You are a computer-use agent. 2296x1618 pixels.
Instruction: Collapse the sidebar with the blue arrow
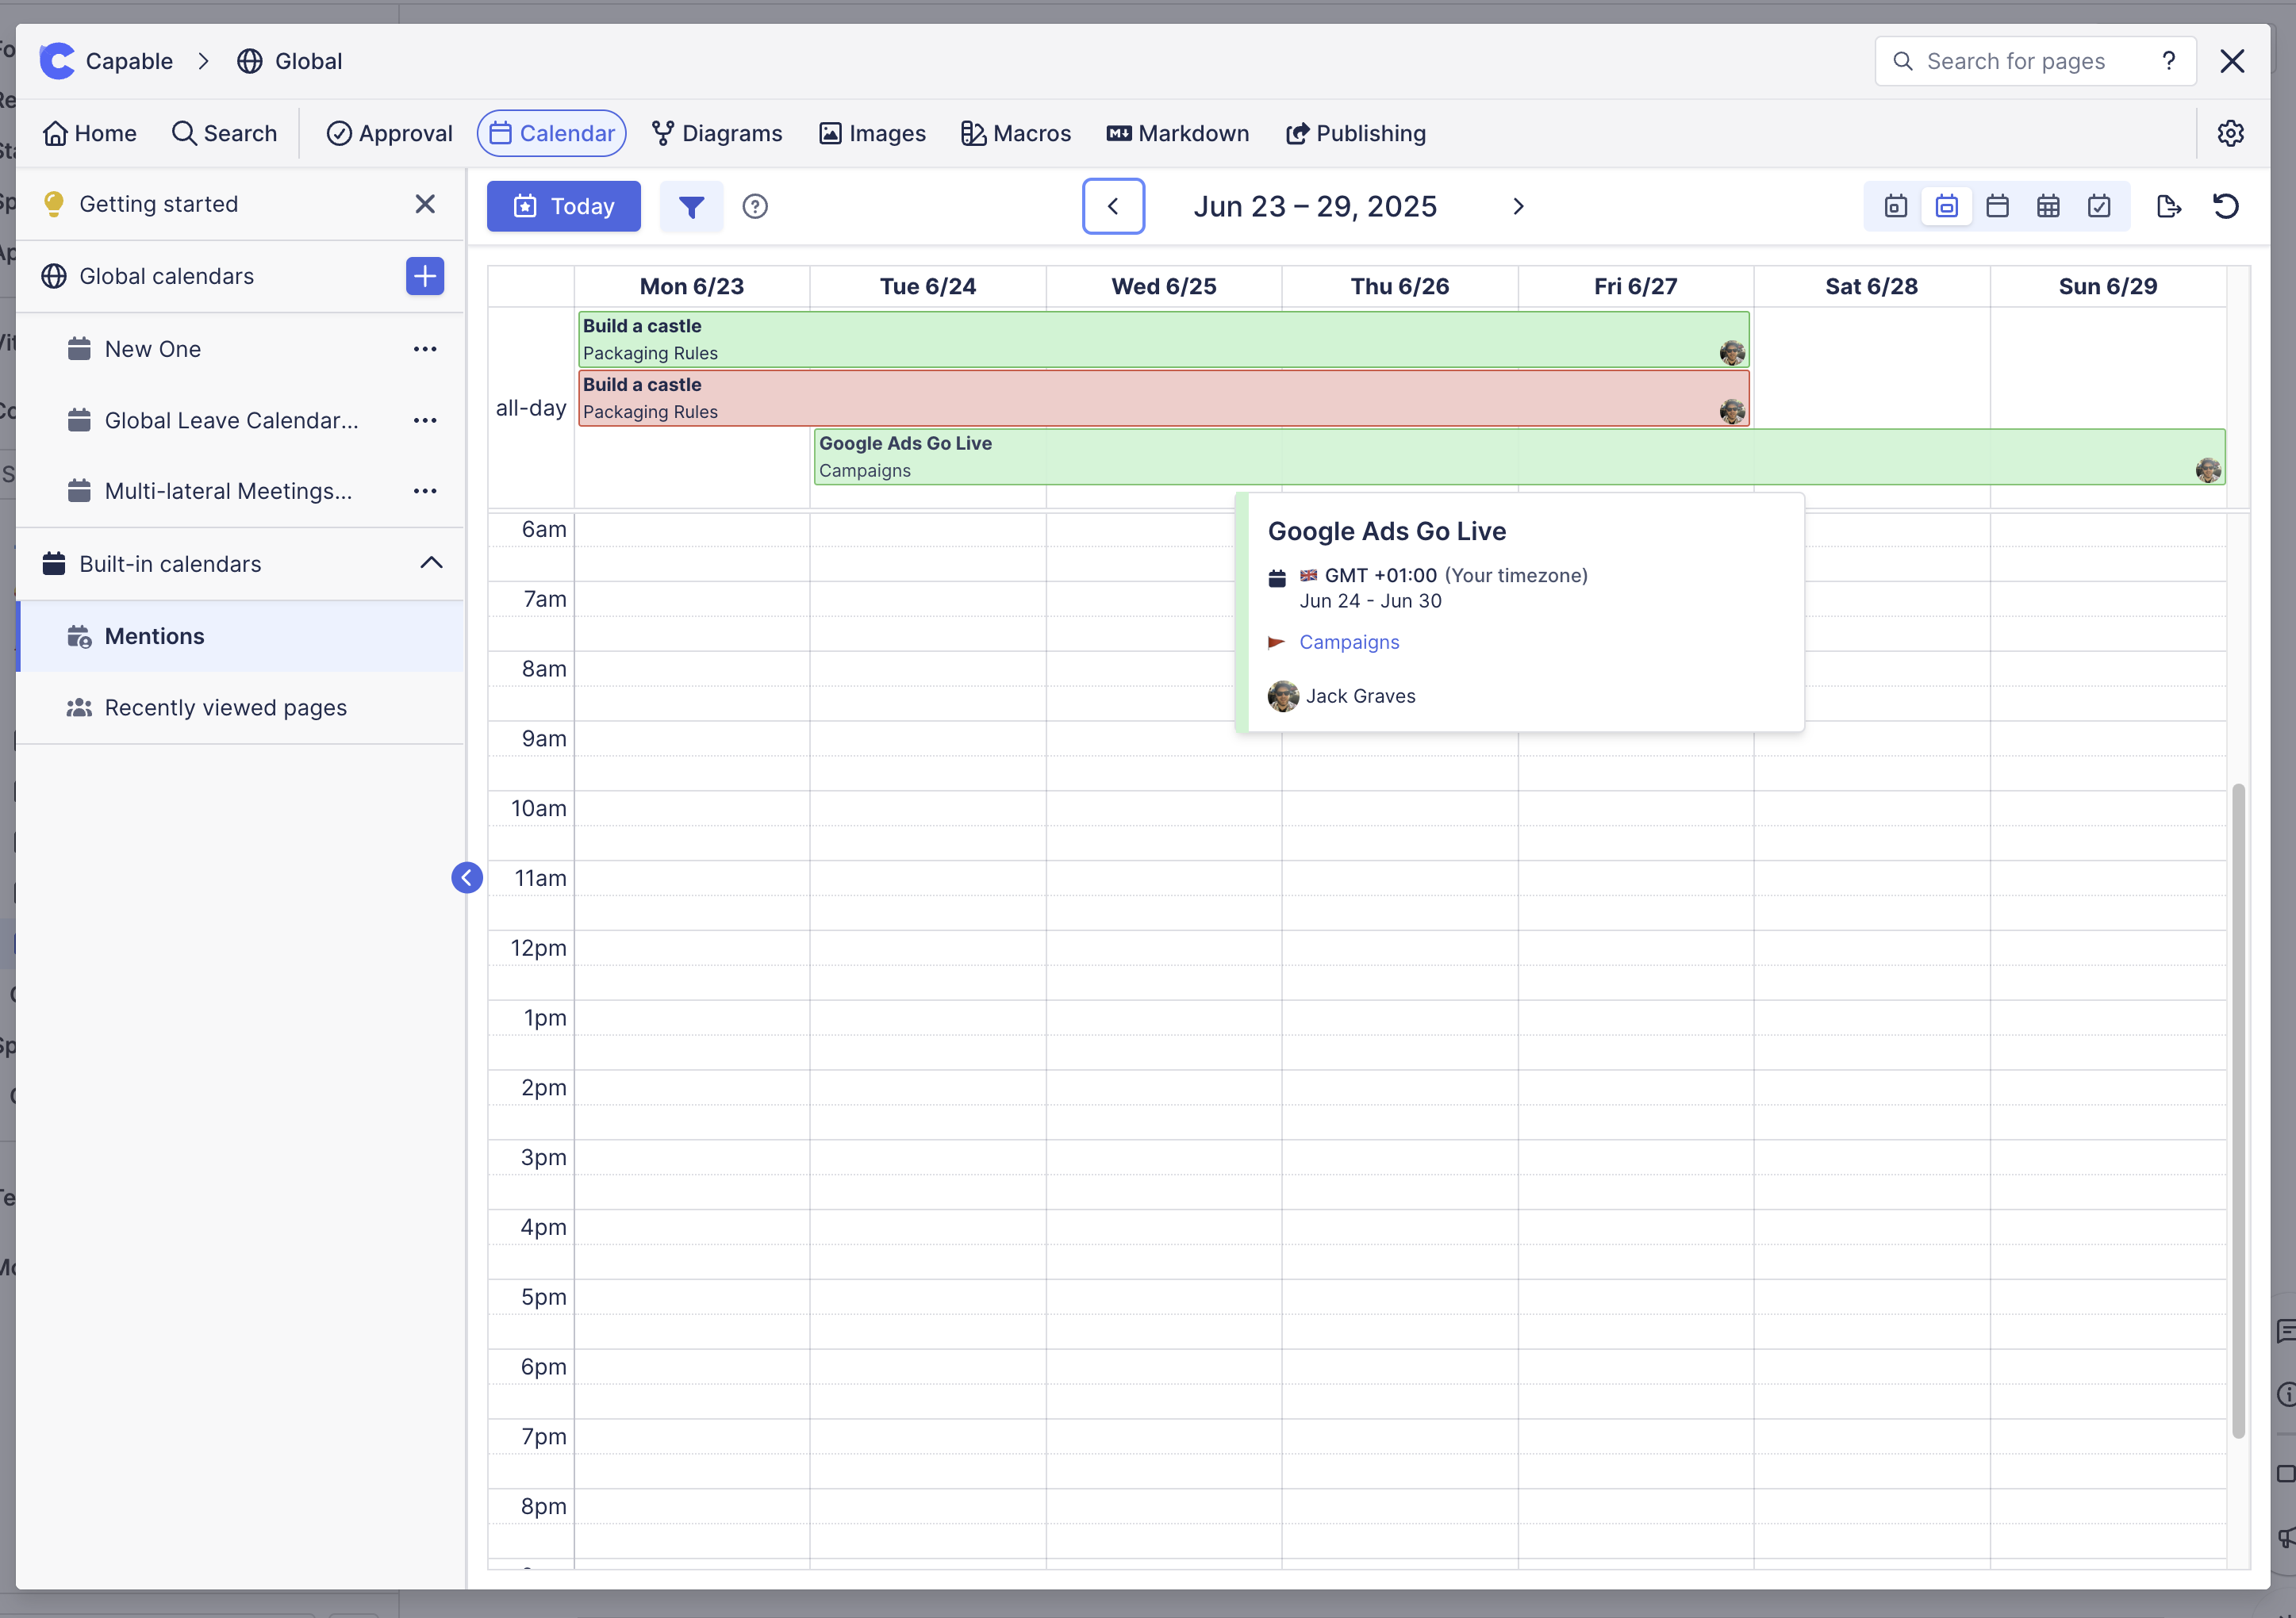(x=466, y=877)
